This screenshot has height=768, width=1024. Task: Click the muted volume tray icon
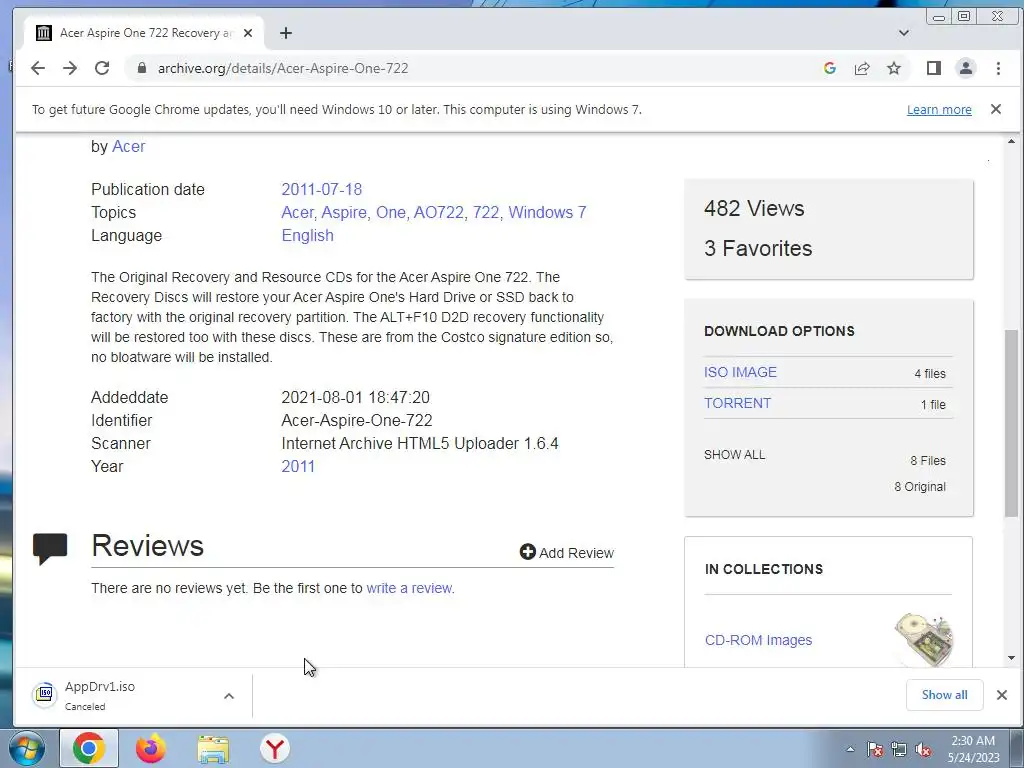click(923, 749)
